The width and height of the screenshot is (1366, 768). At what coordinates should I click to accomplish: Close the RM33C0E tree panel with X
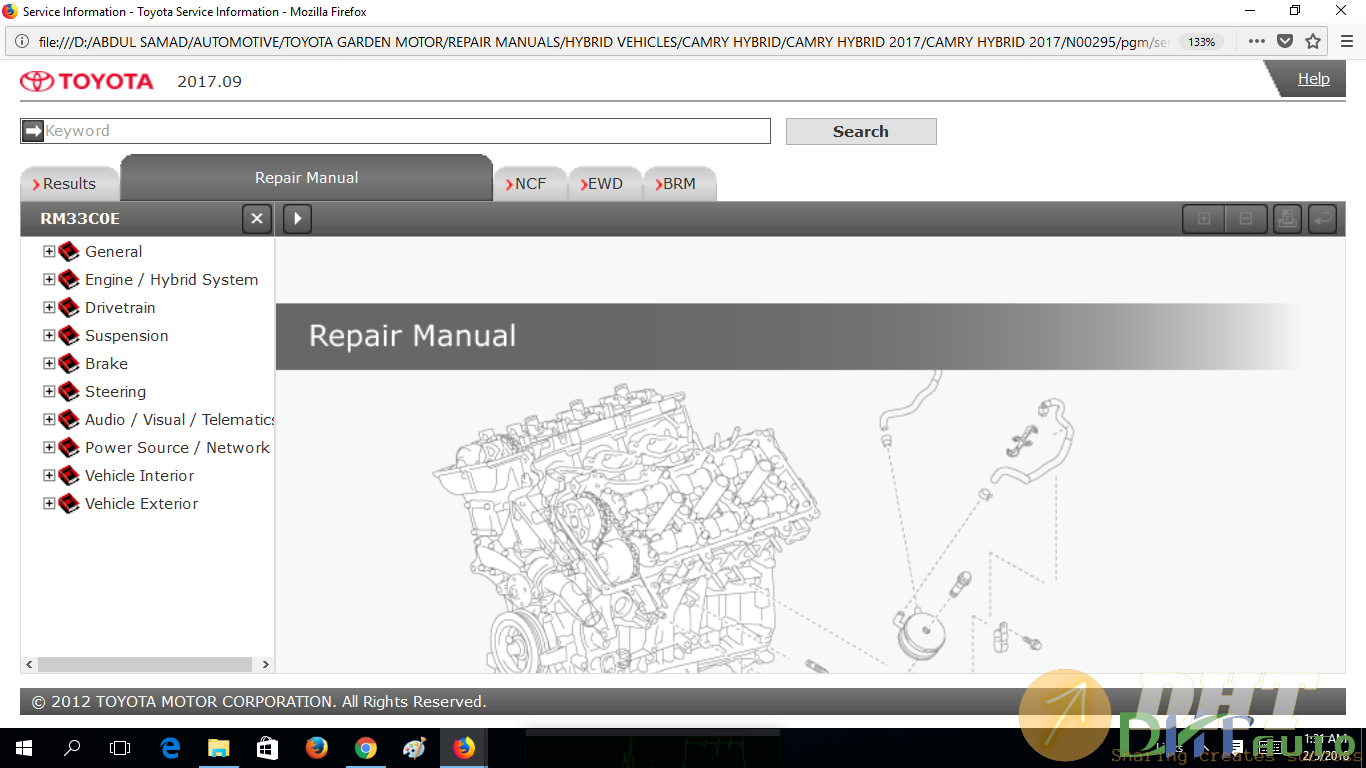(257, 219)
